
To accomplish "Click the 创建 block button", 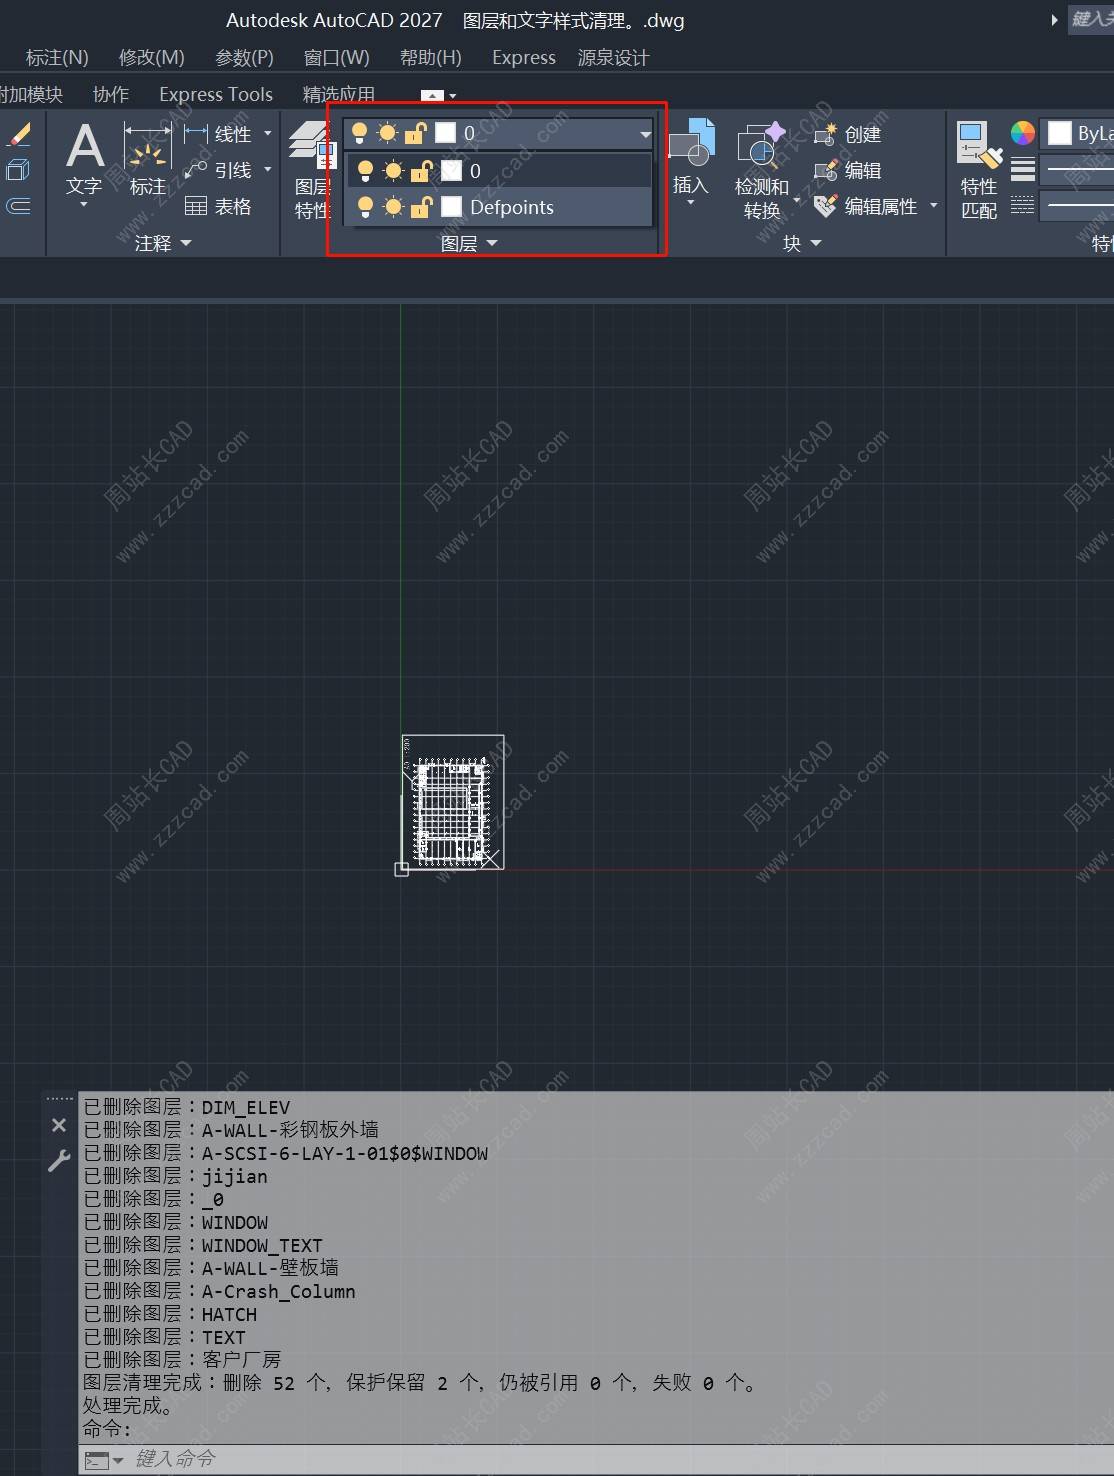I will click(848, 134).
